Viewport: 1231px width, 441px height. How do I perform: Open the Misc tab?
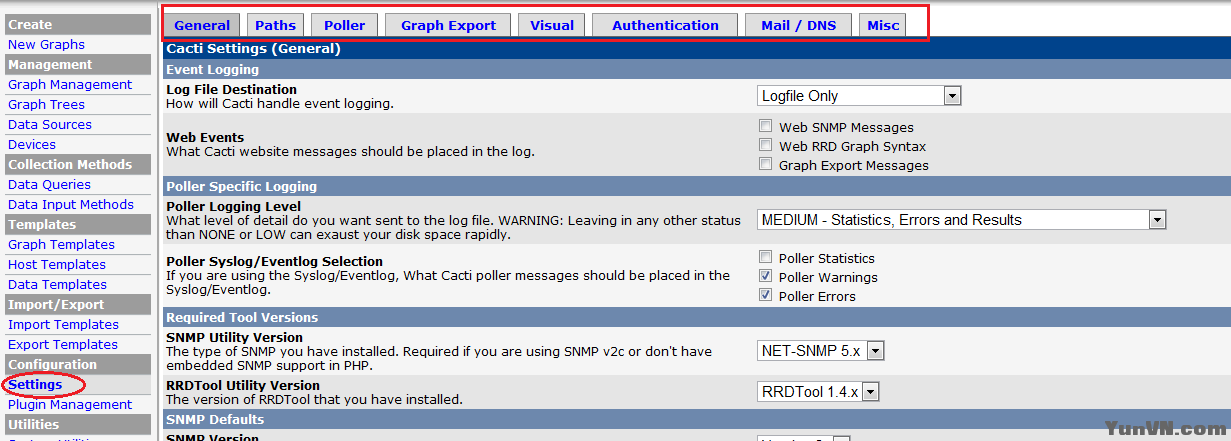click(883, 25)
